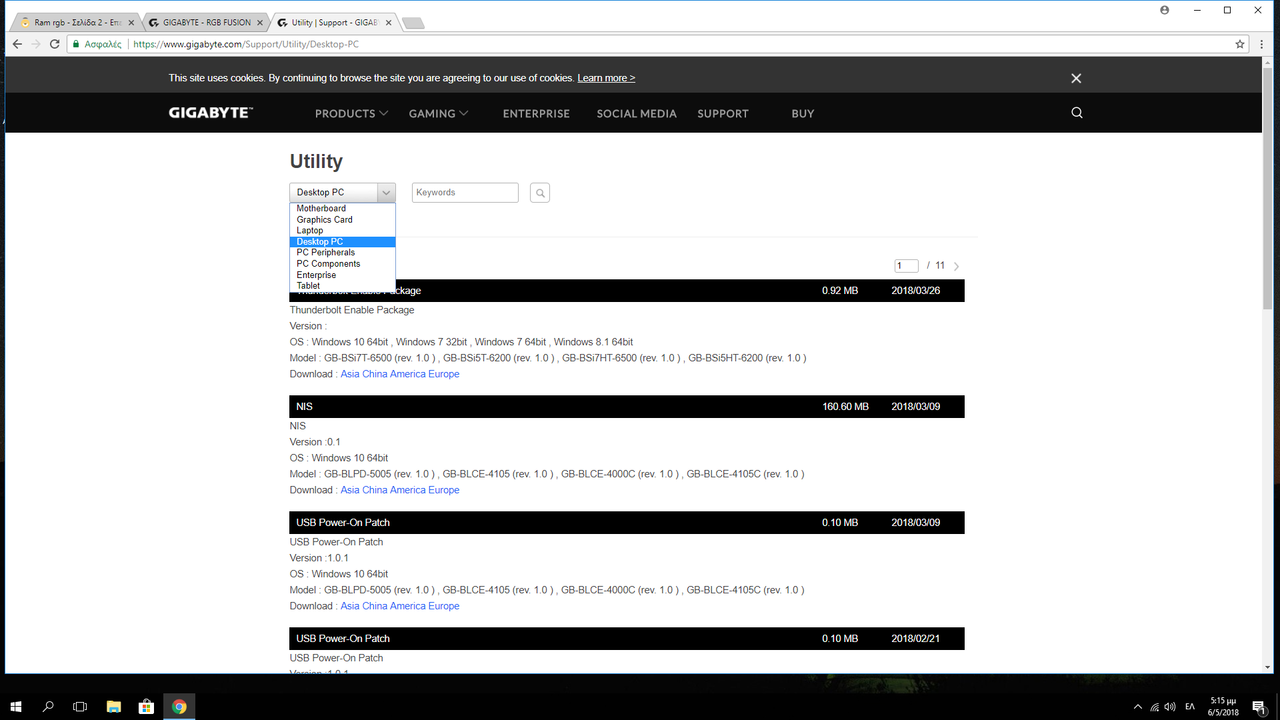The image size is (1280, 720).
Task: Open File Explorer from taskbar
Action: click(x=113, y=706)
